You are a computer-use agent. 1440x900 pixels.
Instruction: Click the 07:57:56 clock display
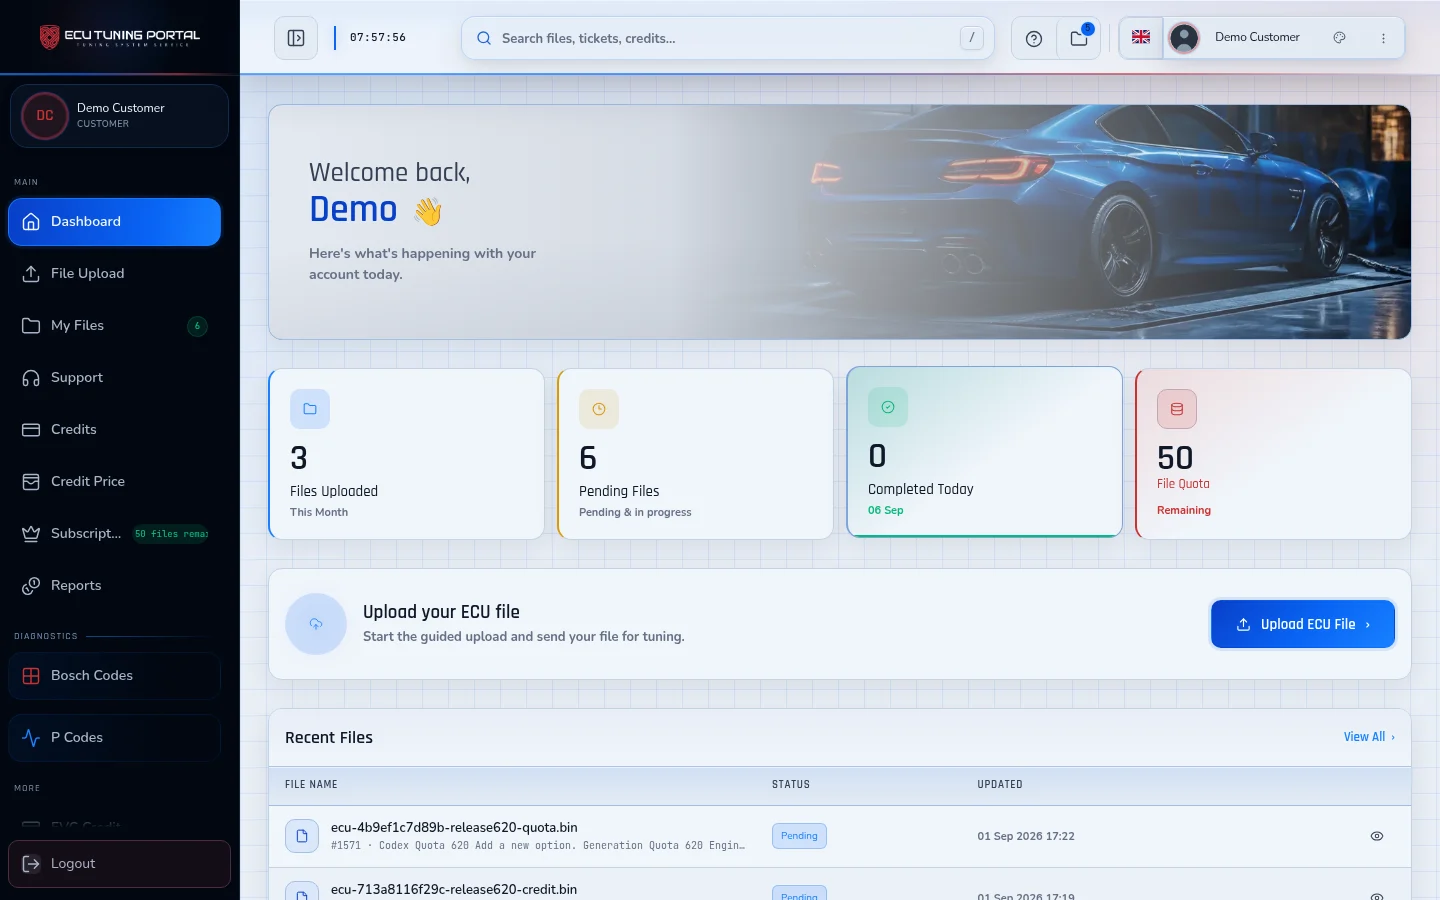(x=378, y=38)
